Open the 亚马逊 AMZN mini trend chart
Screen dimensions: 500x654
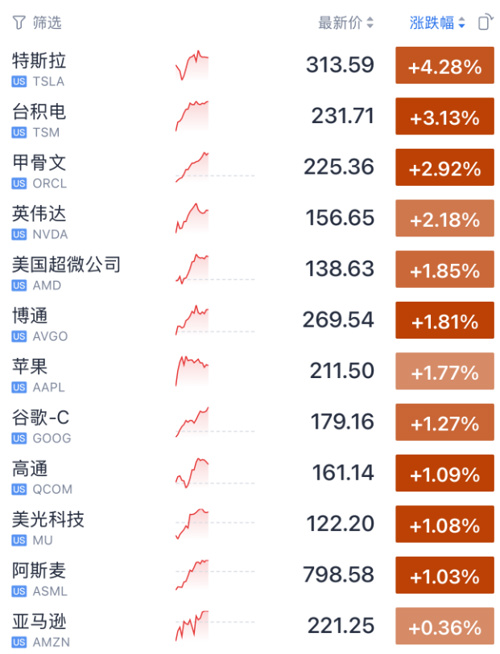[192, 626]
